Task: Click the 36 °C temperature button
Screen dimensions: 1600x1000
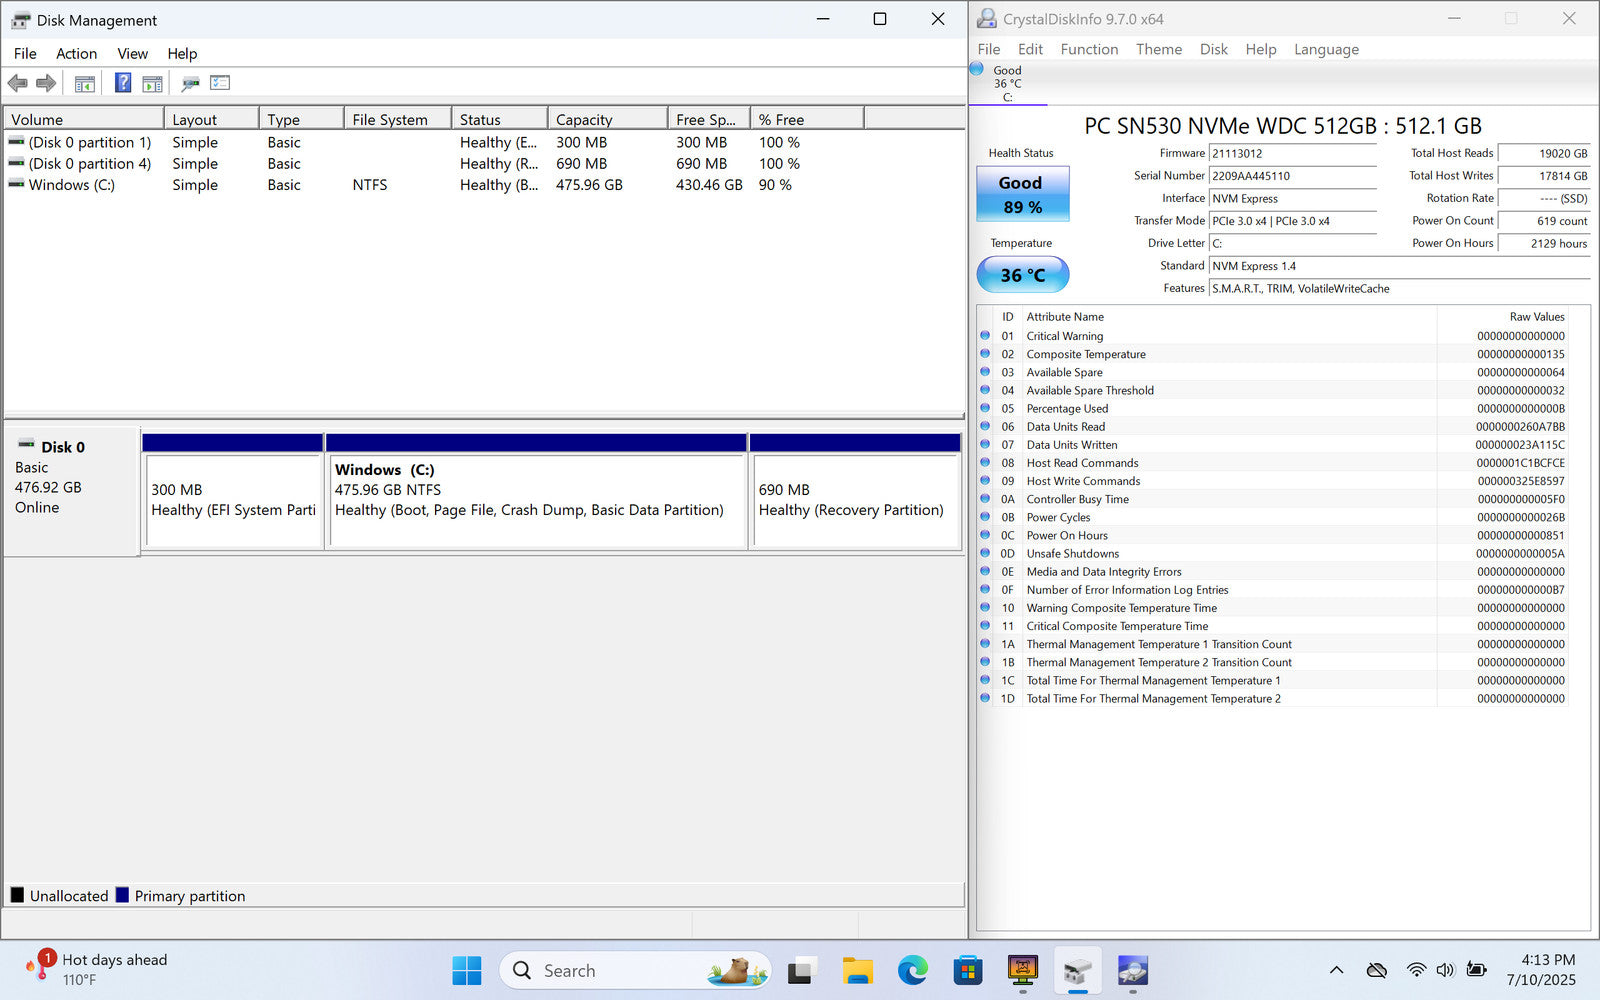Action: (x=1022, y=275)
